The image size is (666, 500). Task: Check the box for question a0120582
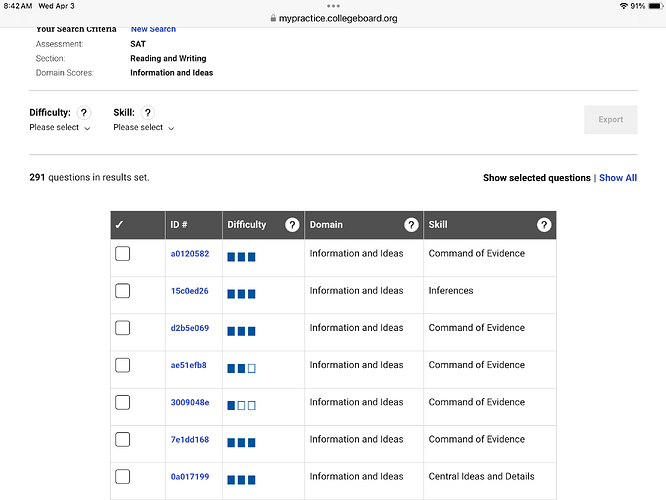[x=123, y=254]
